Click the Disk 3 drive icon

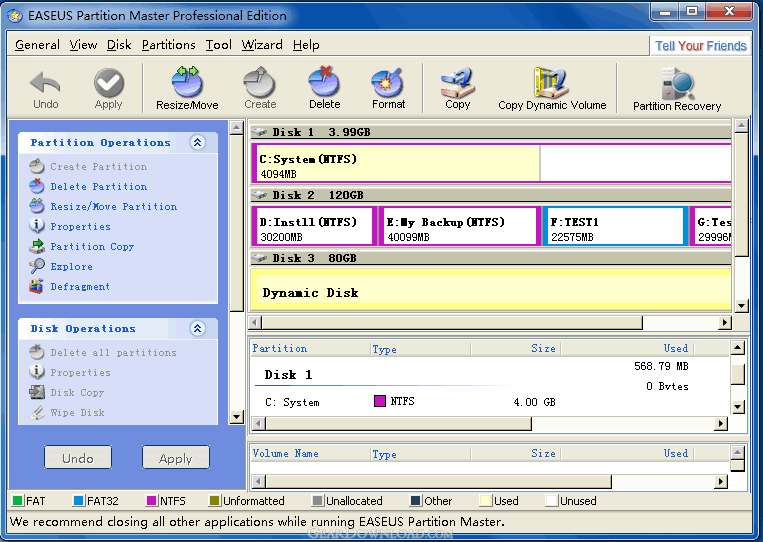[x=259, y=258]
